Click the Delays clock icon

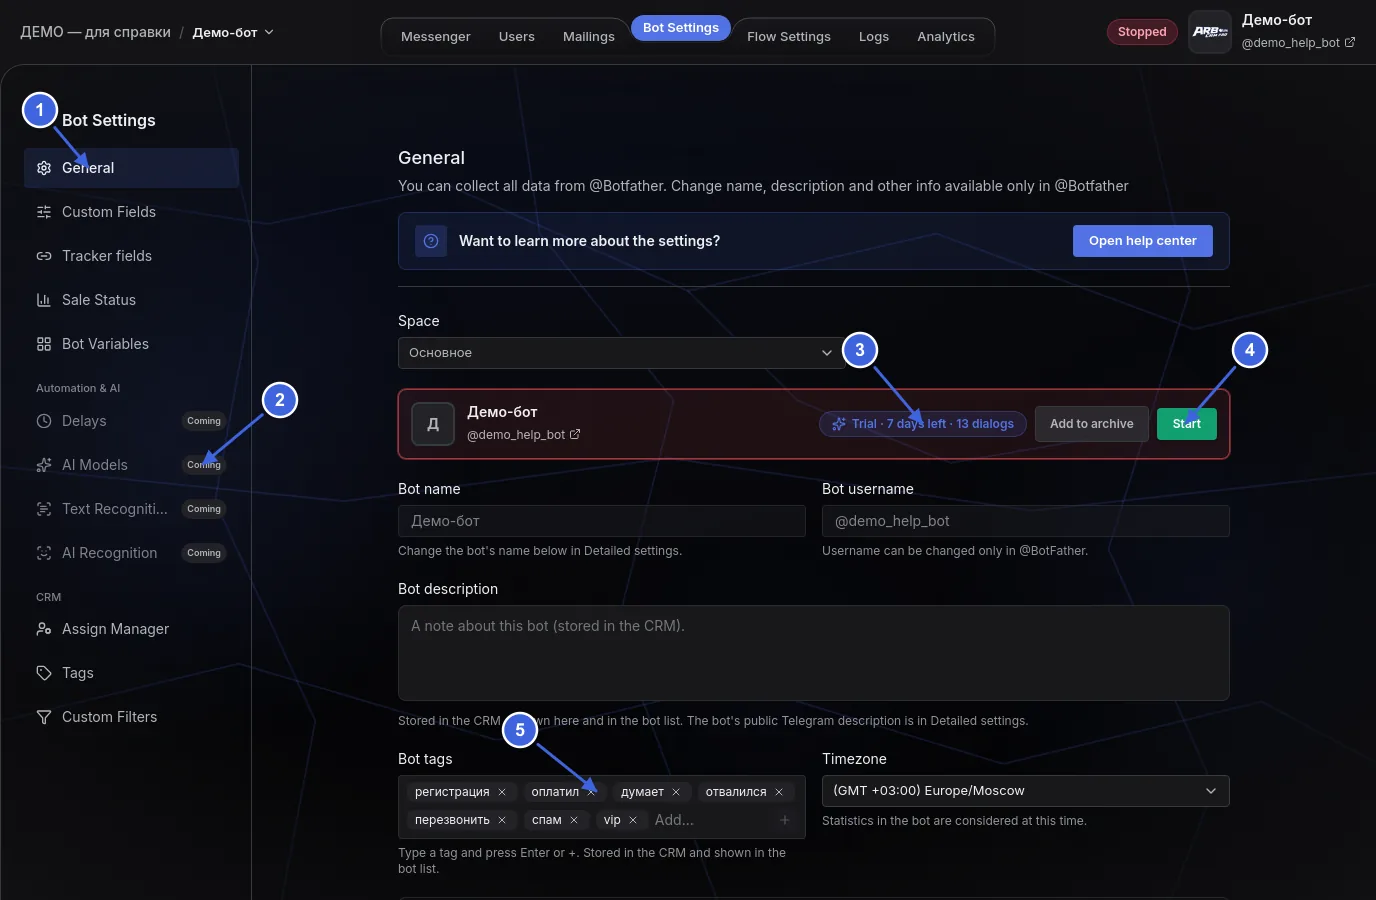pos(44,421)
